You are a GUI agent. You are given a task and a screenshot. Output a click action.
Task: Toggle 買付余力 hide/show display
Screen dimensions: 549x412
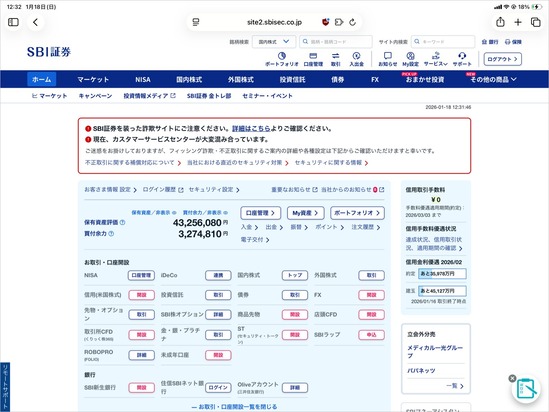[205, 212]
